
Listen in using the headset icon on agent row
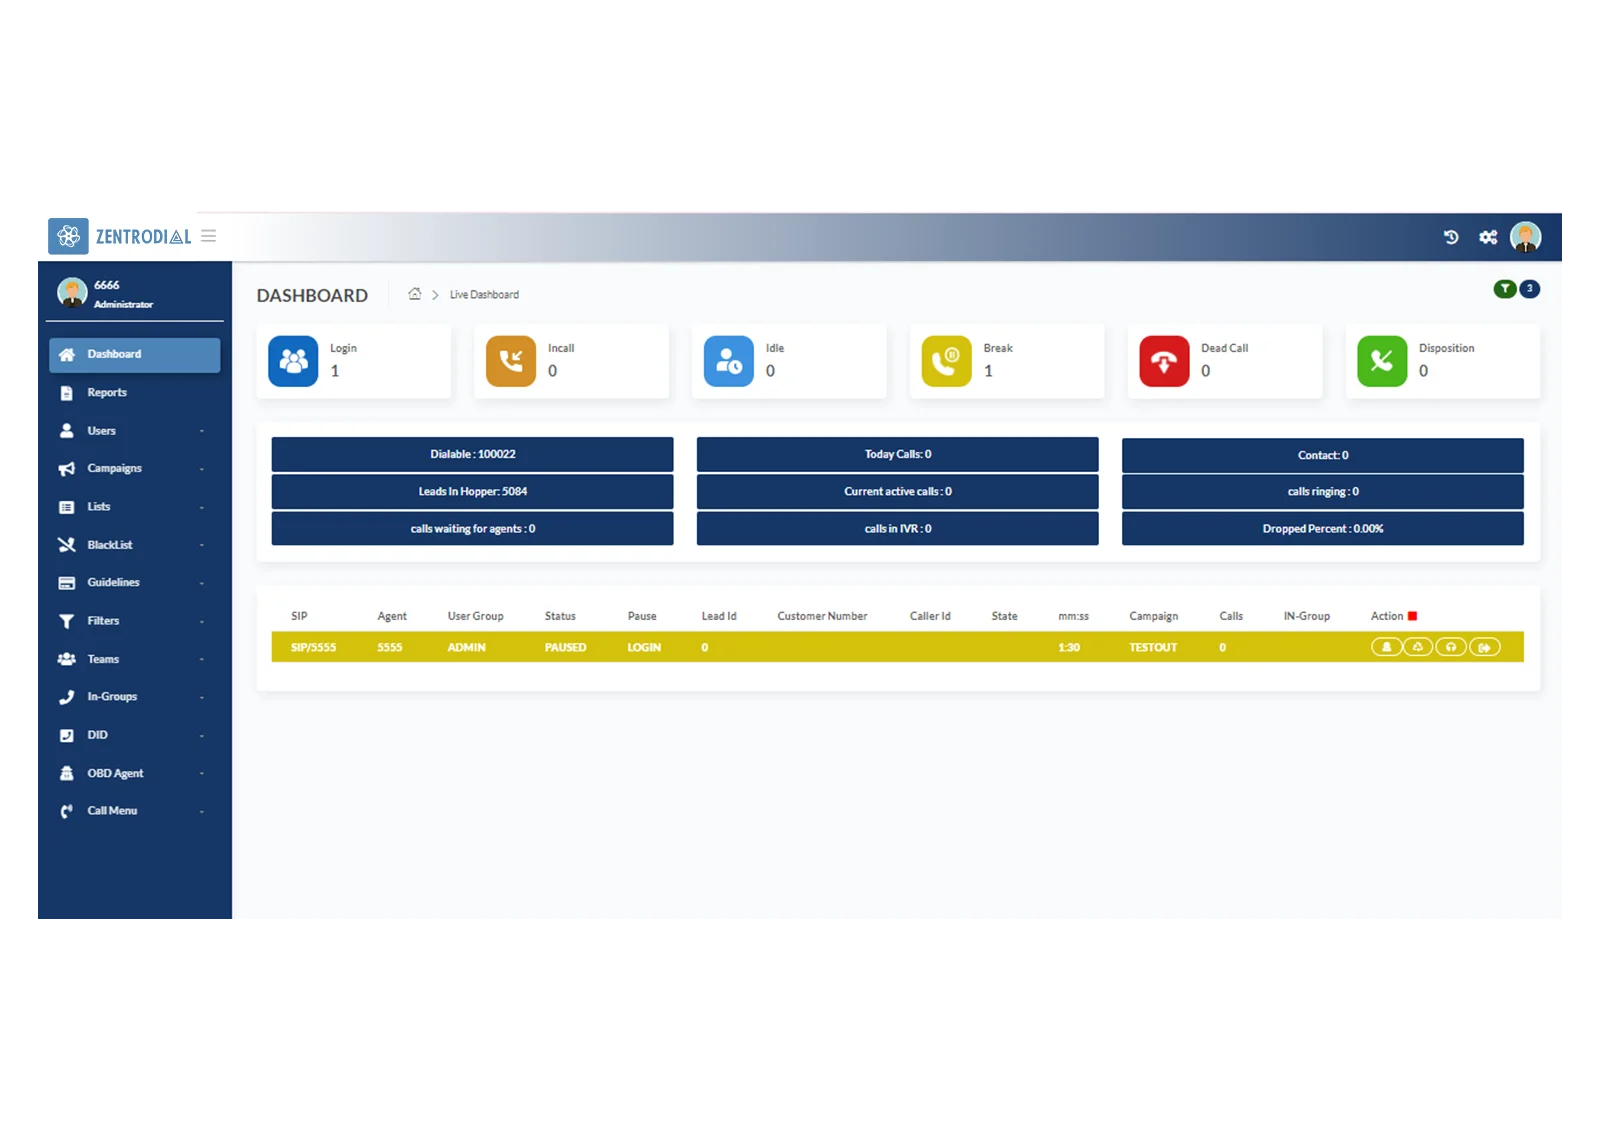point(1451,646)
